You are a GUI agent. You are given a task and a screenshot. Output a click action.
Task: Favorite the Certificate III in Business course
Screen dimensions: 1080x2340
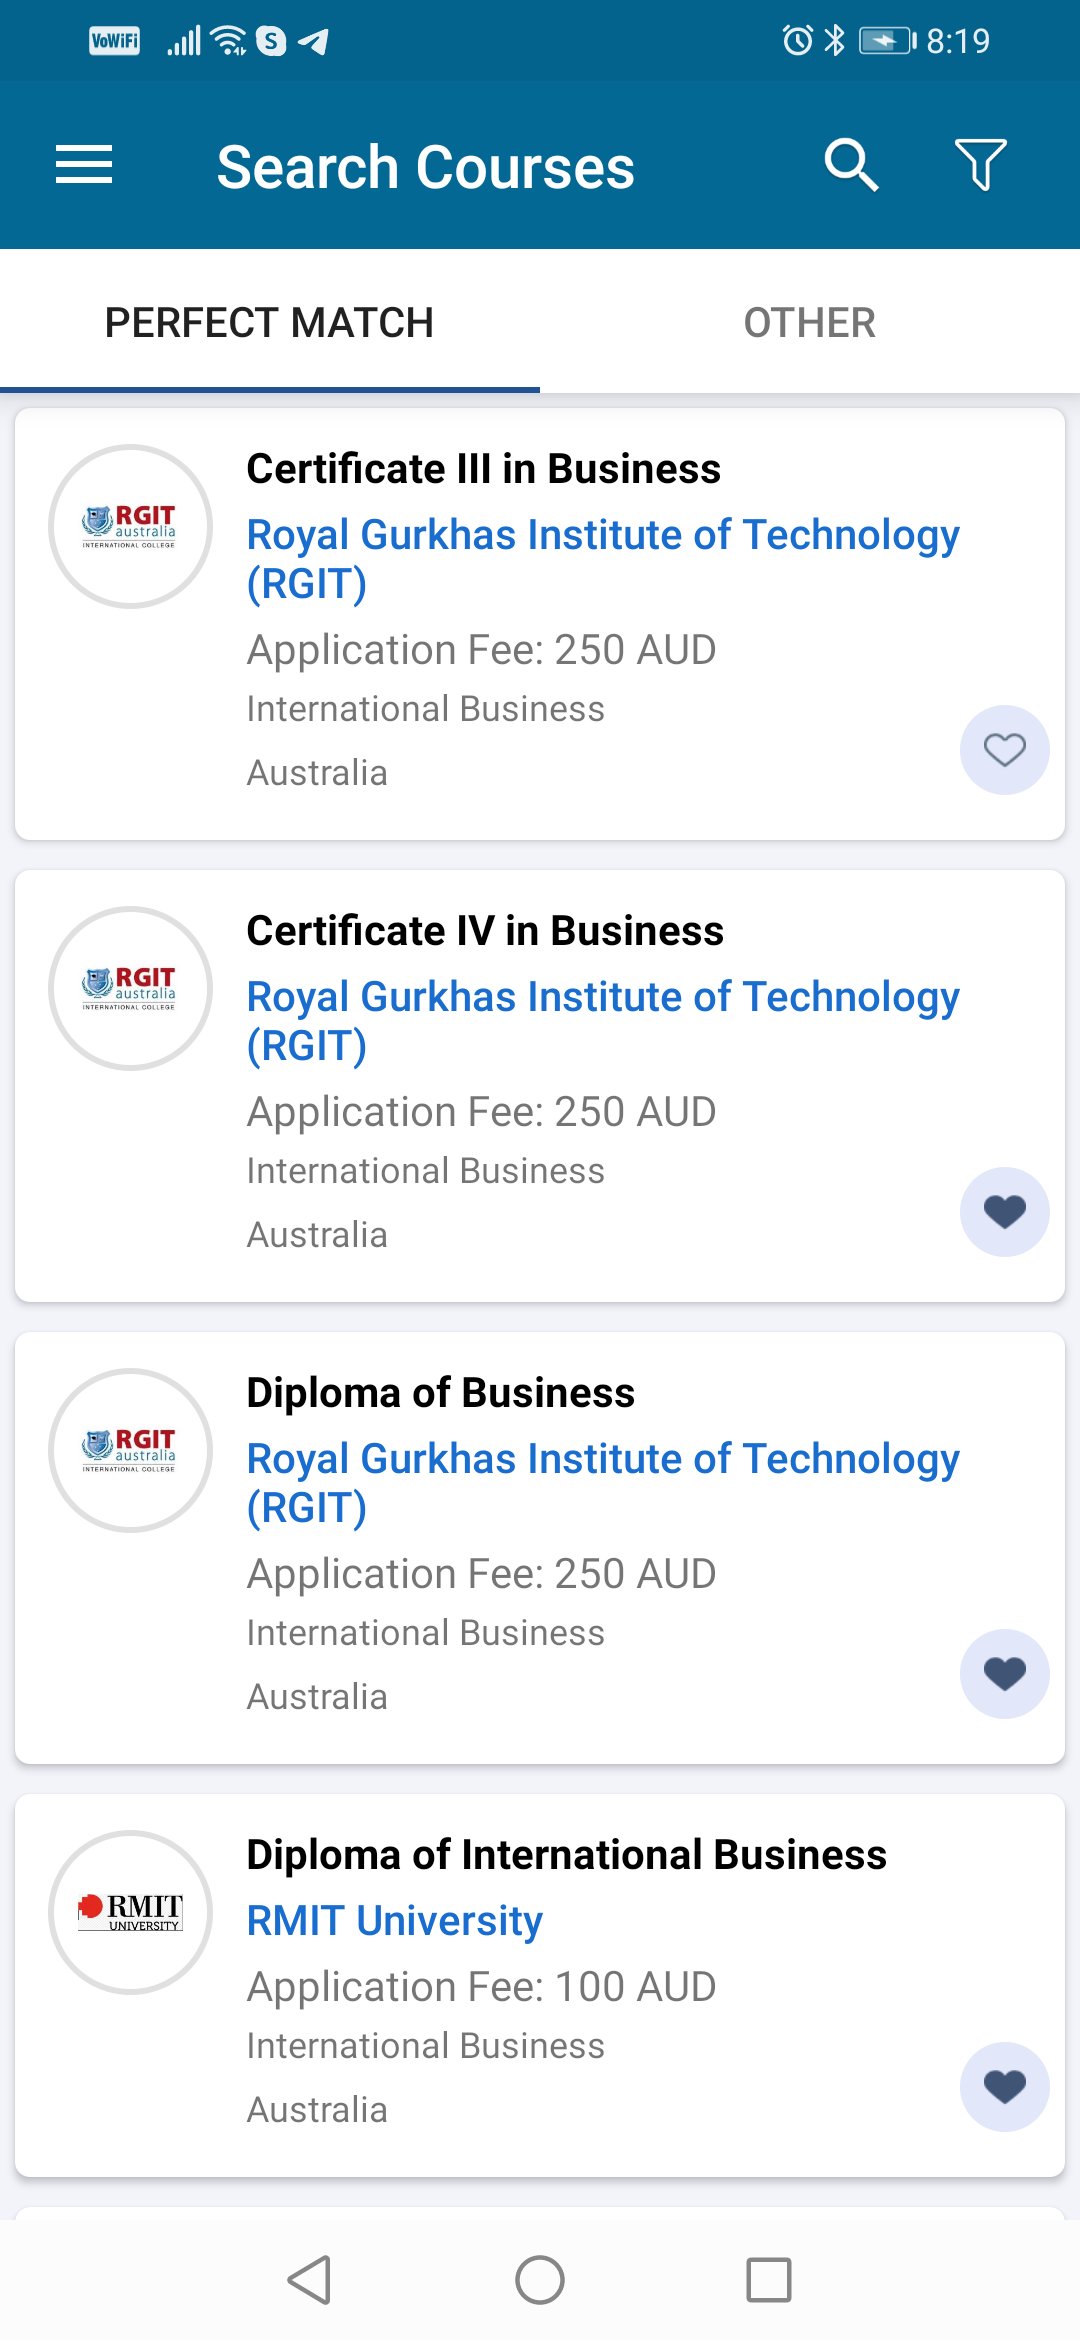(1004, 750)
